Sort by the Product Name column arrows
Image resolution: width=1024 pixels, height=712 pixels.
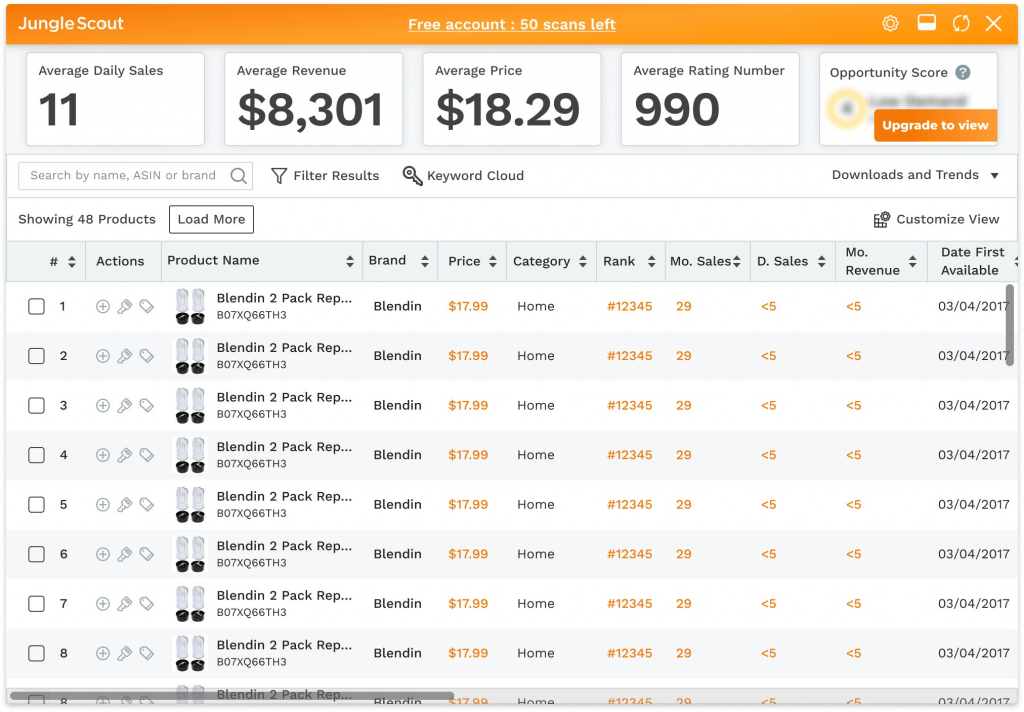click(x=350, y=261)
